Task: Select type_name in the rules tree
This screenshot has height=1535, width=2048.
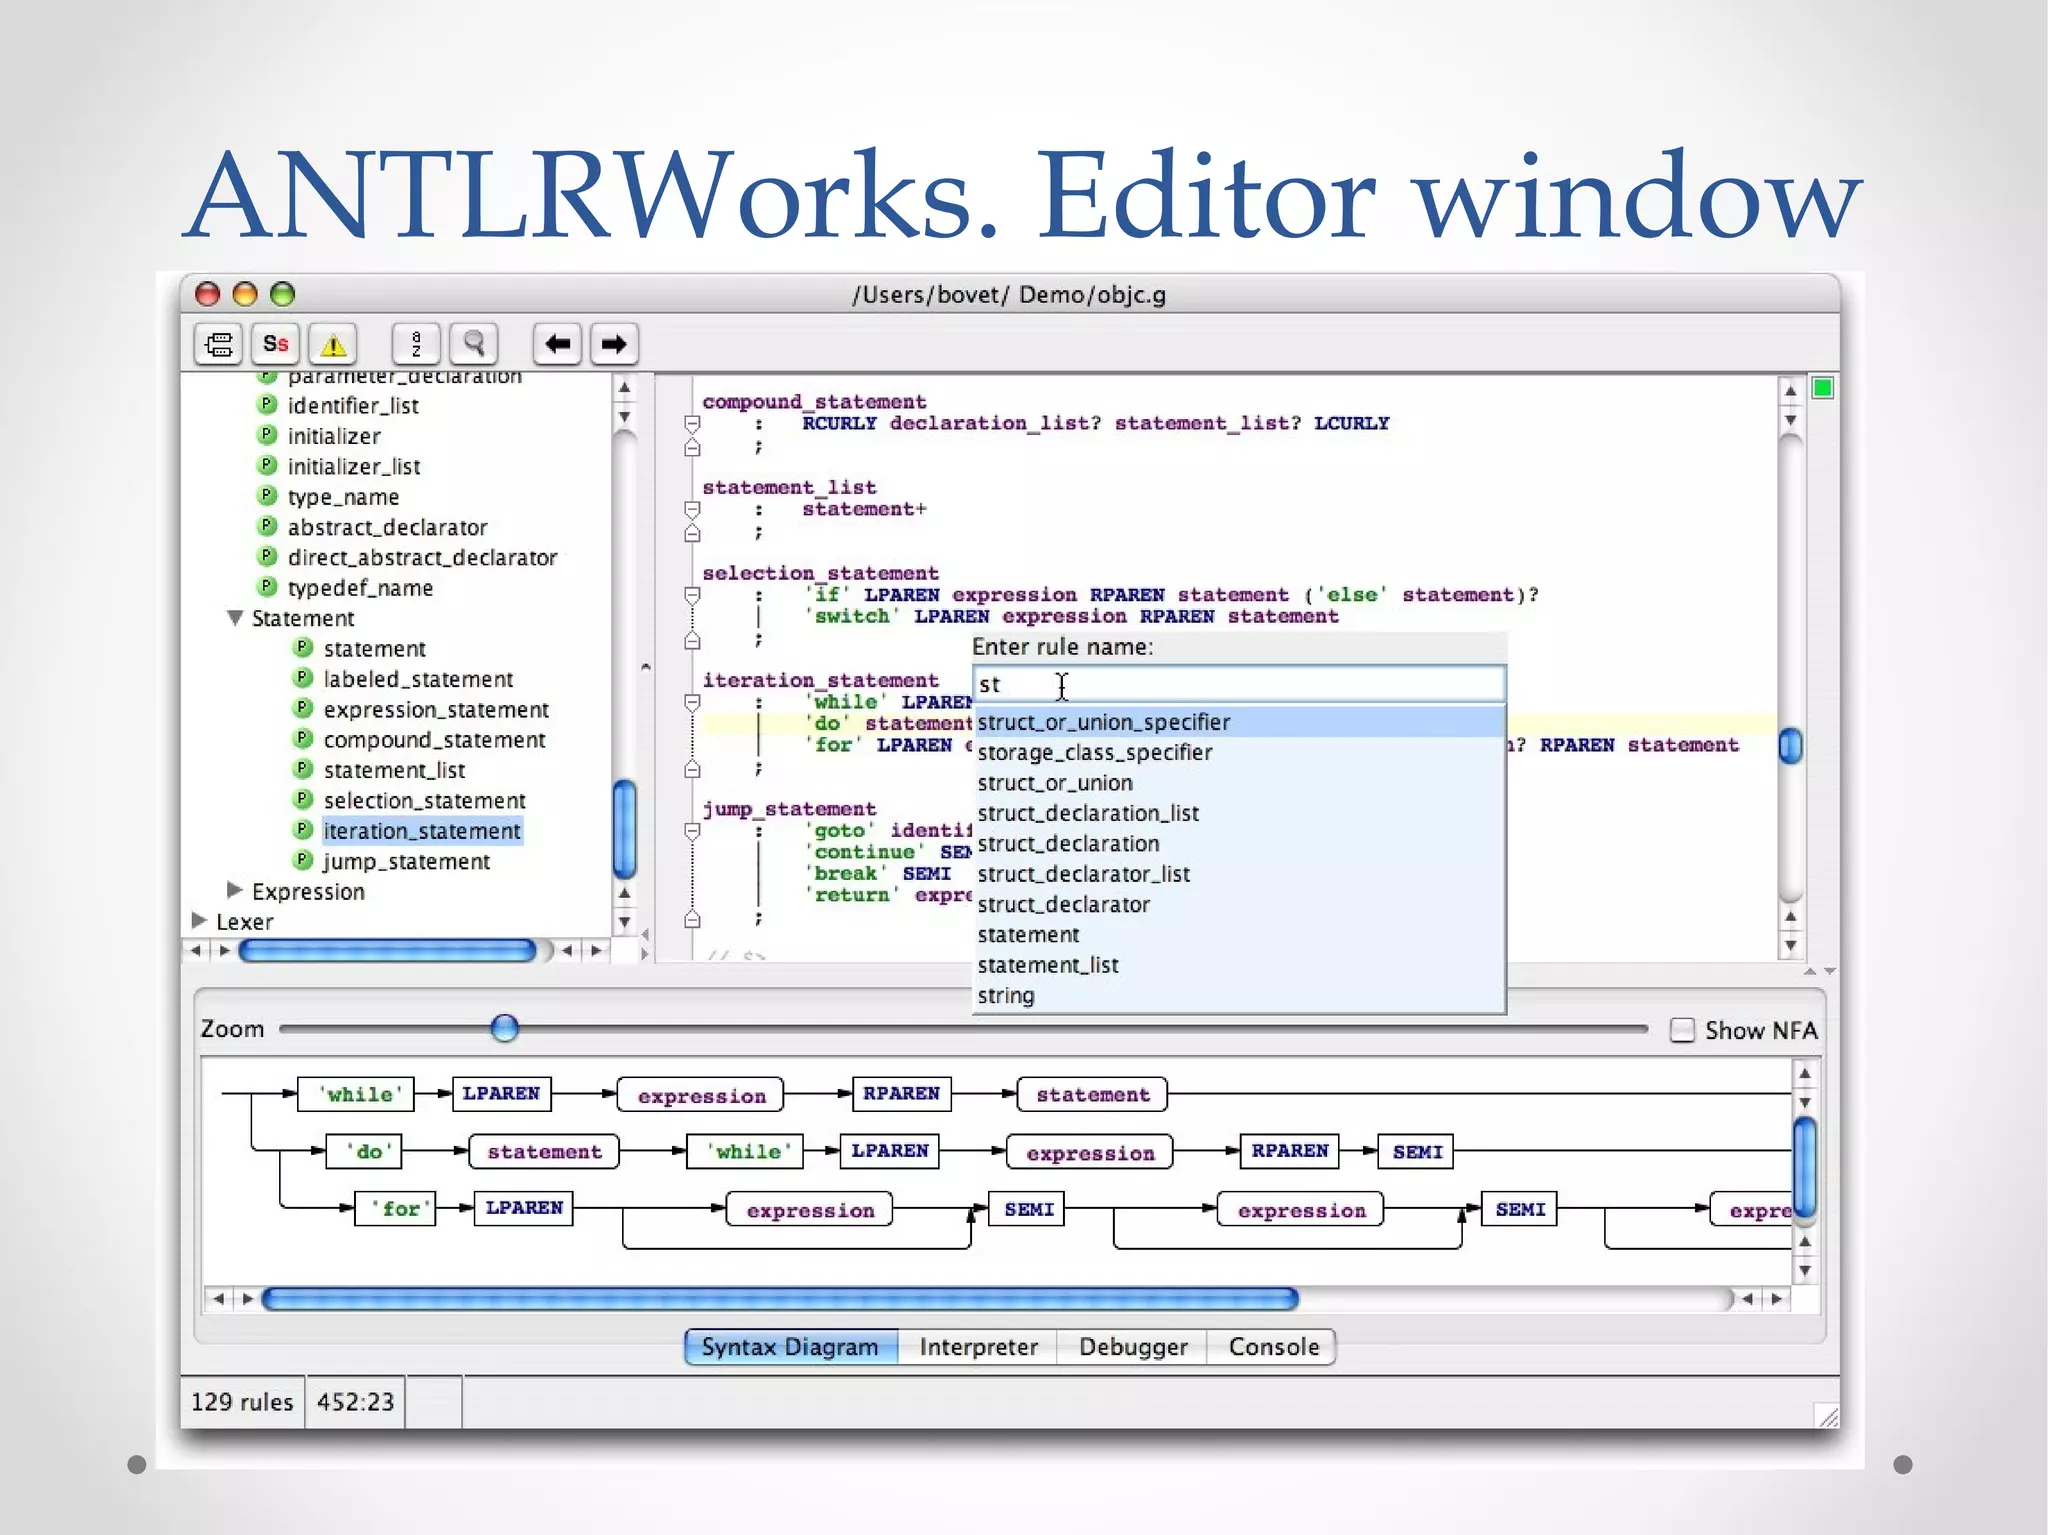Action: 343,497
